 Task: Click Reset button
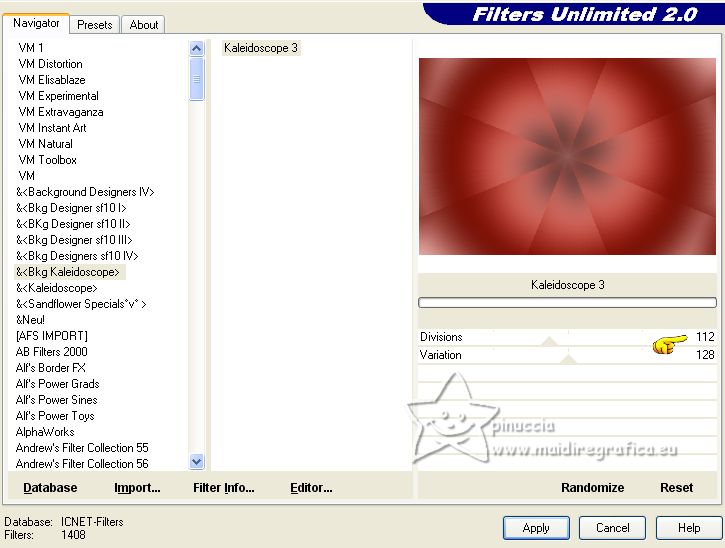676,488
